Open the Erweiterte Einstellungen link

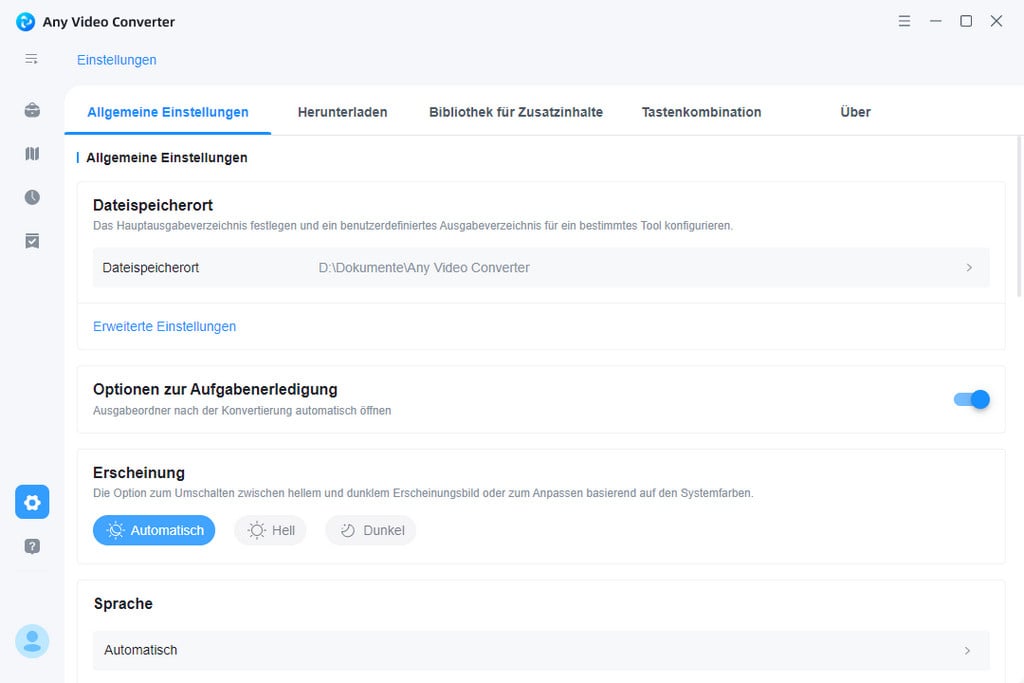[165, 326]
